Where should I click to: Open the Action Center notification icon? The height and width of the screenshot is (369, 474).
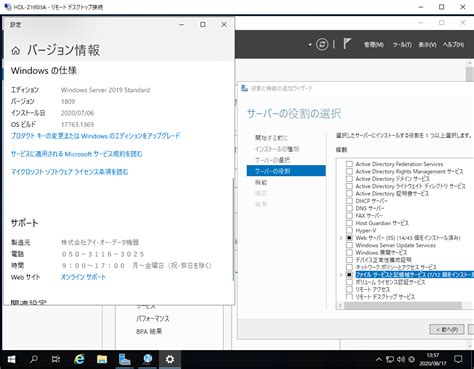(x=458, y=359)
